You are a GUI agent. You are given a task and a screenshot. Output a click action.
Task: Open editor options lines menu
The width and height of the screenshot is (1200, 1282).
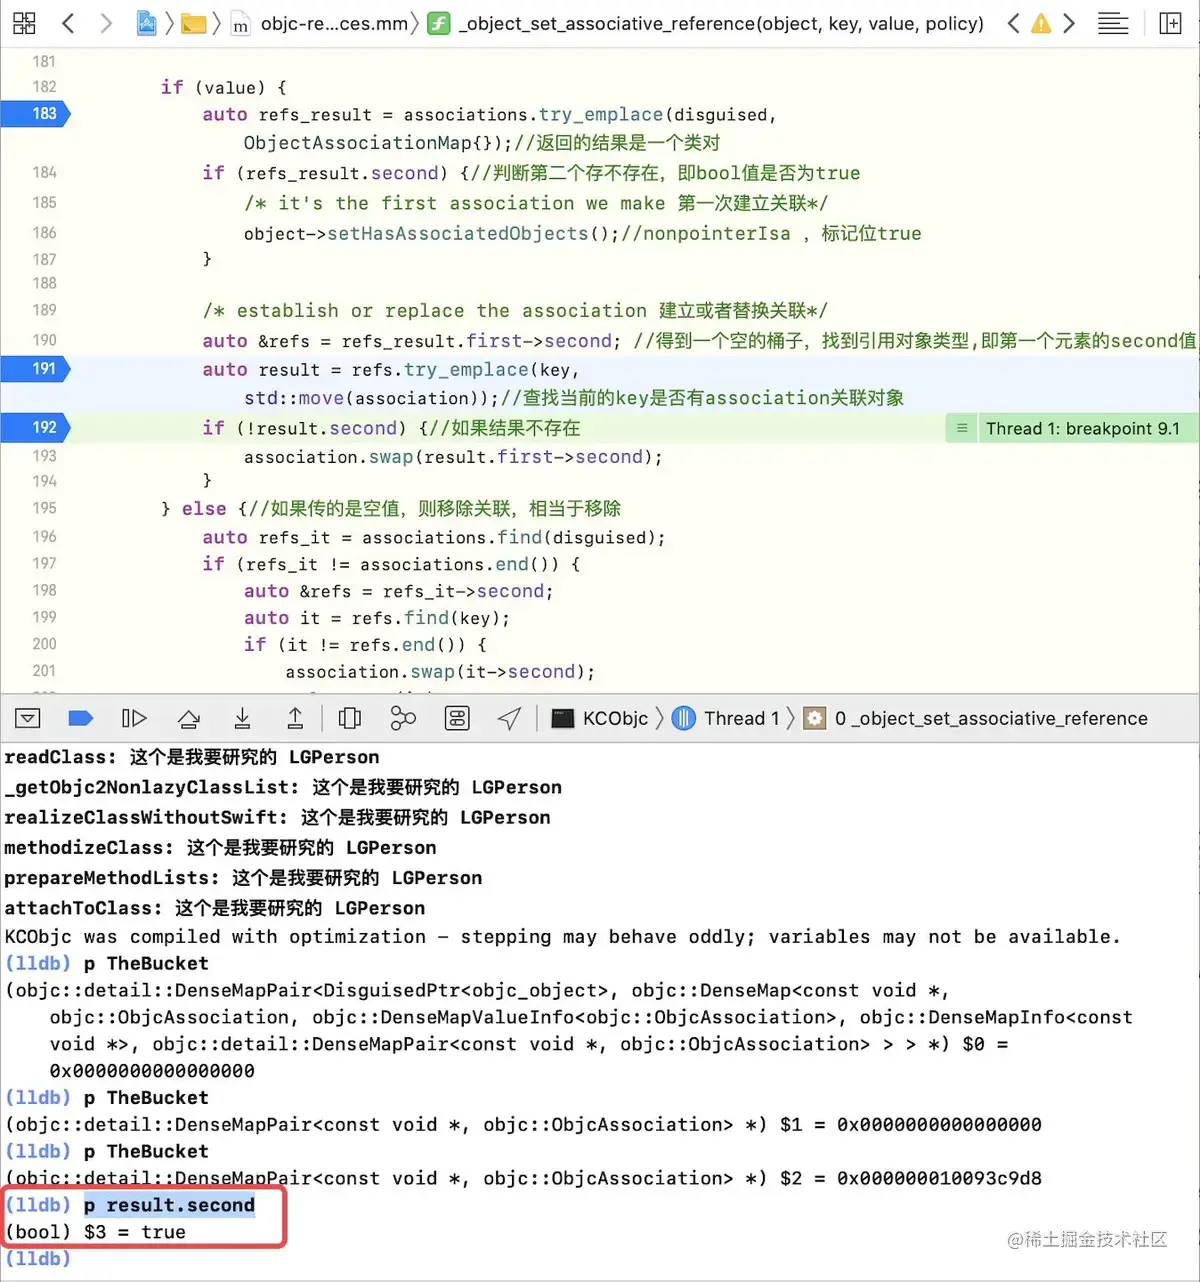(x=1113, y=23)
